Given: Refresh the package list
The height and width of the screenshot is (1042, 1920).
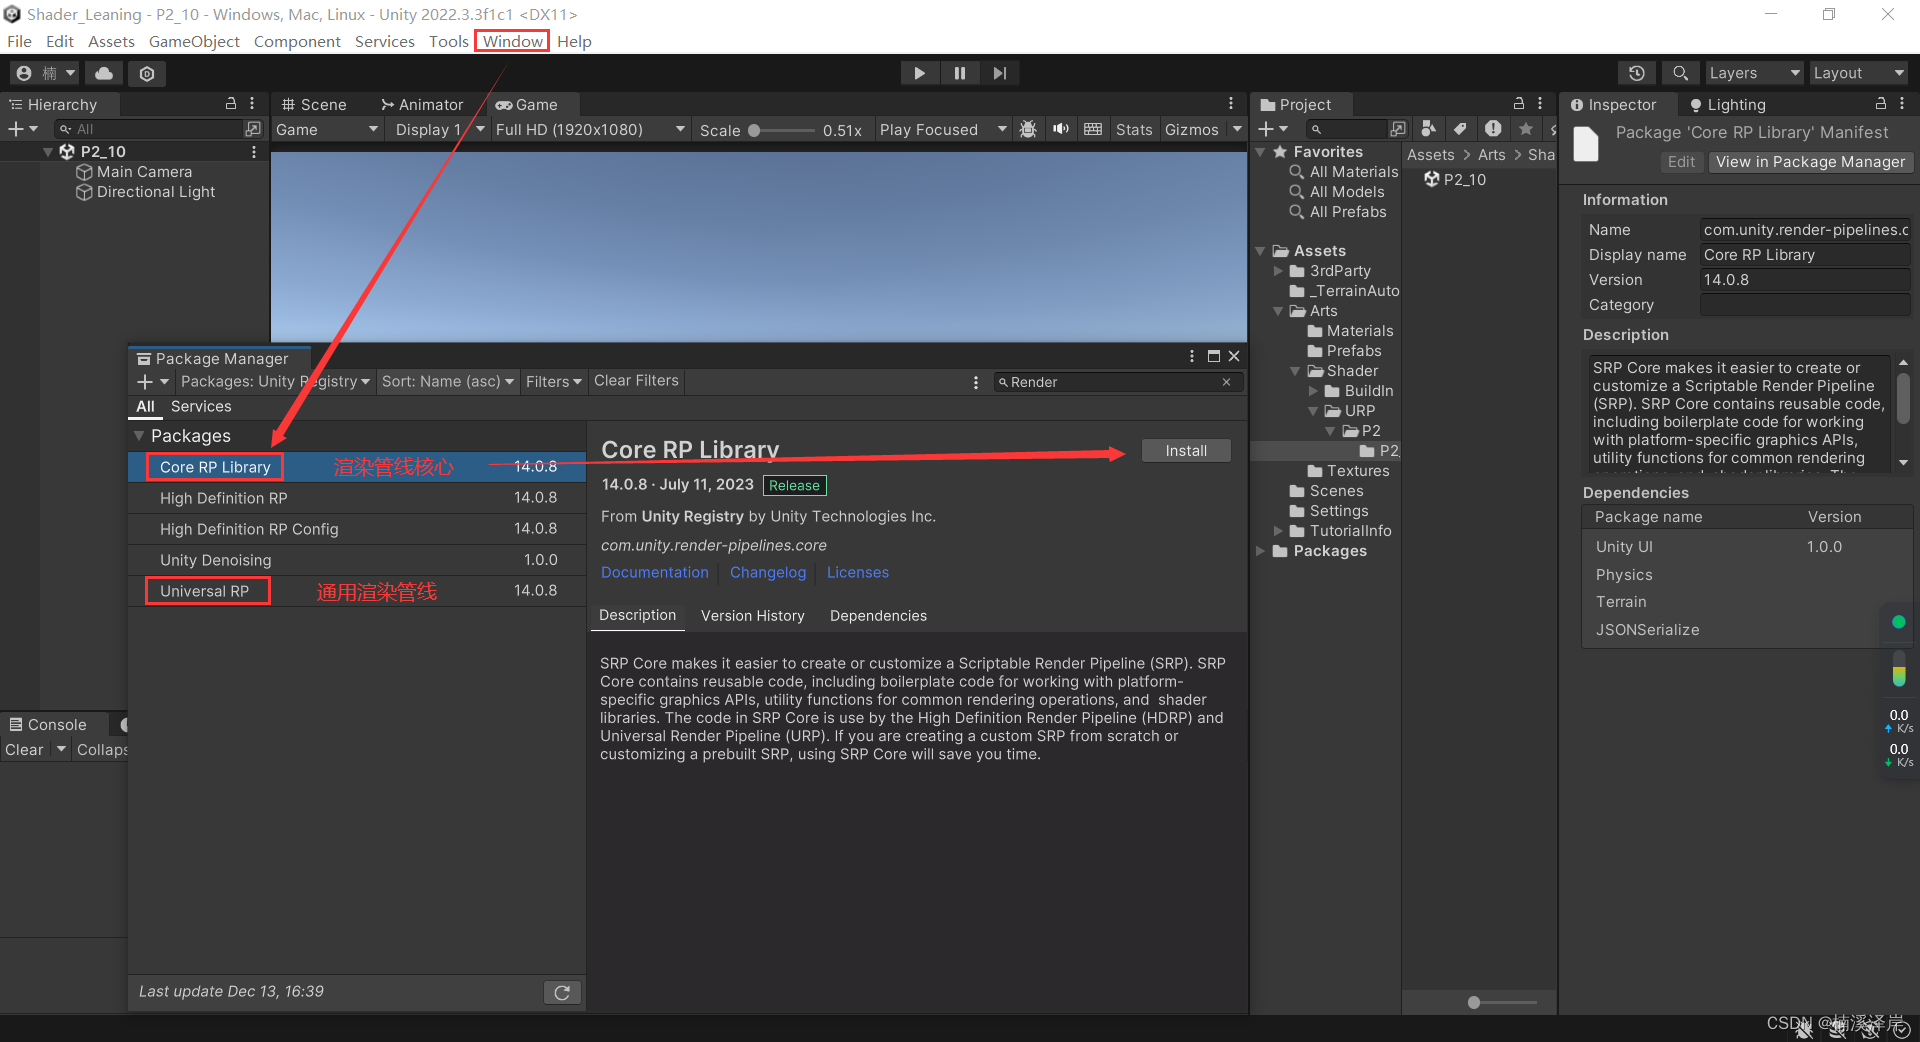Looking at the screenshot, I should click(x=562, y=992).
